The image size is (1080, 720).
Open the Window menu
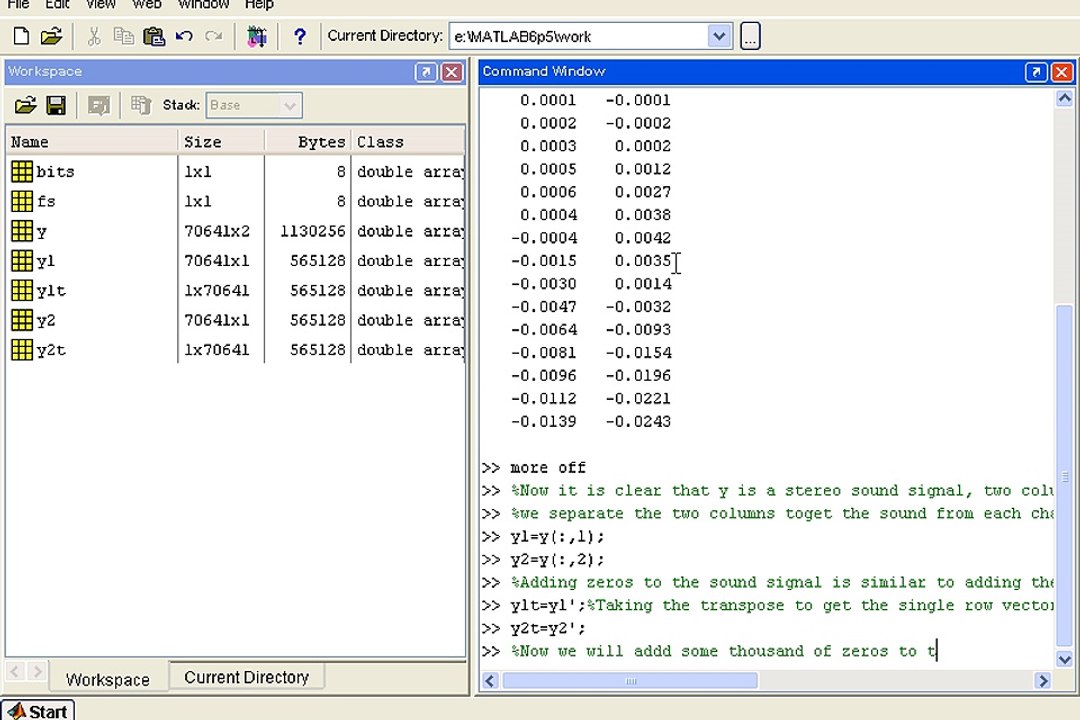[x=203, y=5]
